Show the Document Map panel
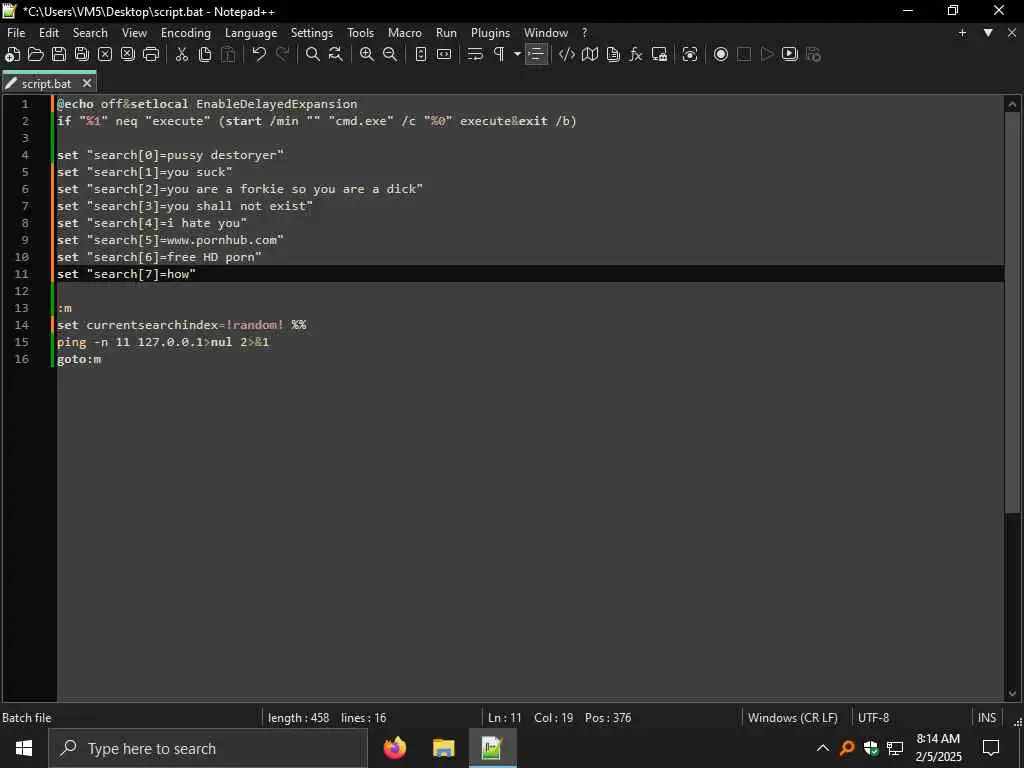Image resolution: width=1024 pixels, height=768 pixels. (x=590, y=54)
